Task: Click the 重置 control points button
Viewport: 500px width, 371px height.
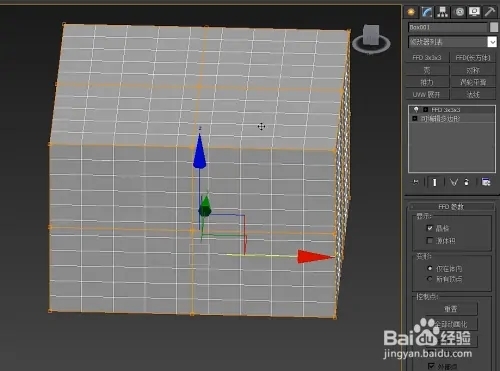Action: [451, 309]
